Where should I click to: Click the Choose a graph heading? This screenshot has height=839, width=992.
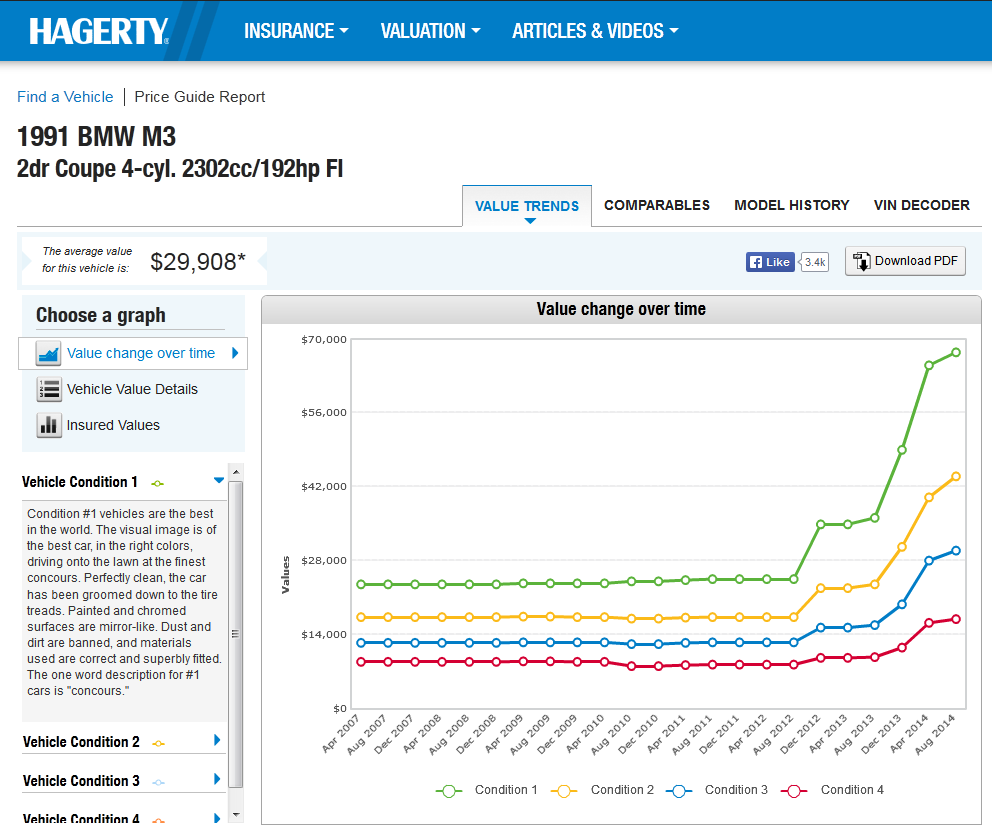coord(101,315)
